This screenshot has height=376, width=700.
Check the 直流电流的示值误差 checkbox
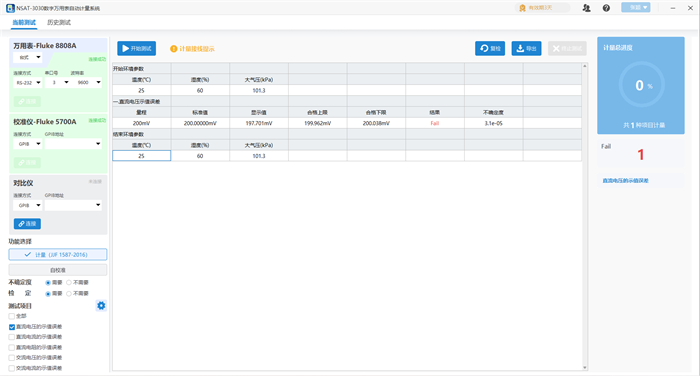12,337
